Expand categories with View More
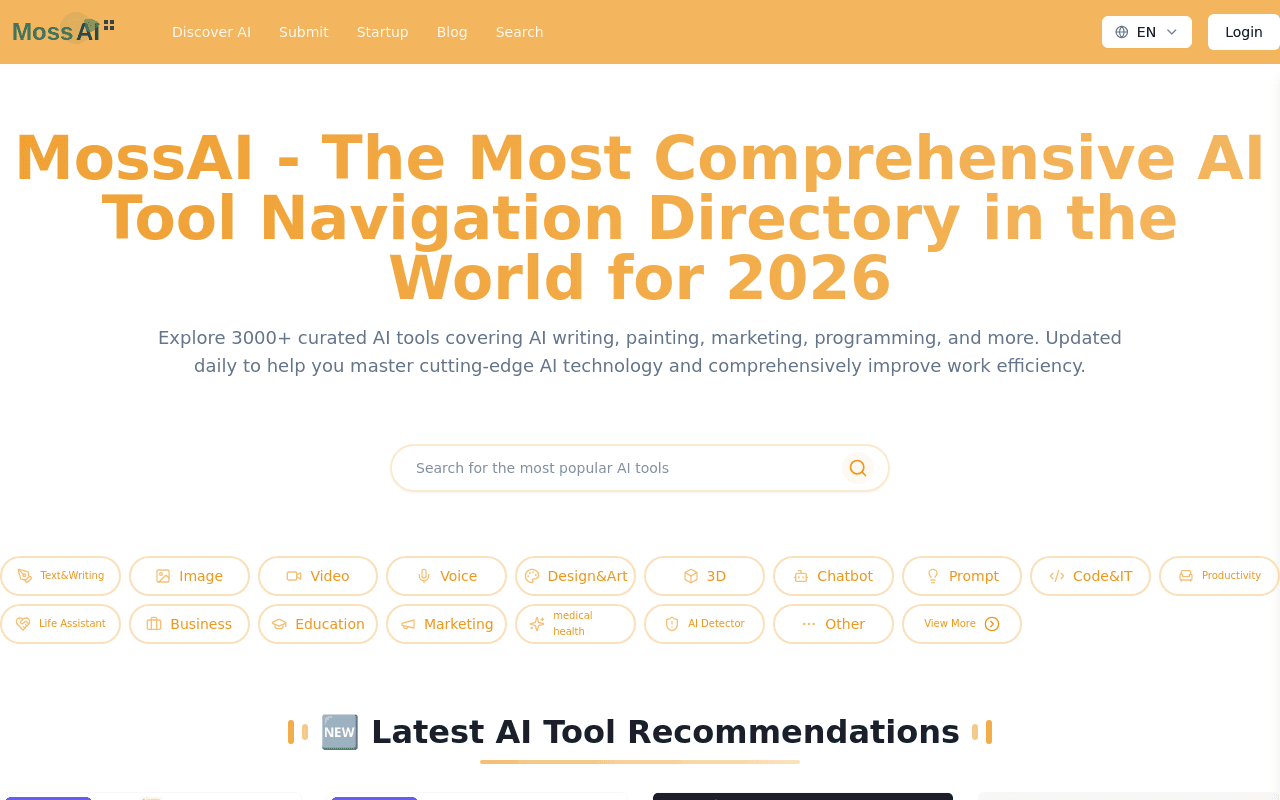 (x=962, y=624)
